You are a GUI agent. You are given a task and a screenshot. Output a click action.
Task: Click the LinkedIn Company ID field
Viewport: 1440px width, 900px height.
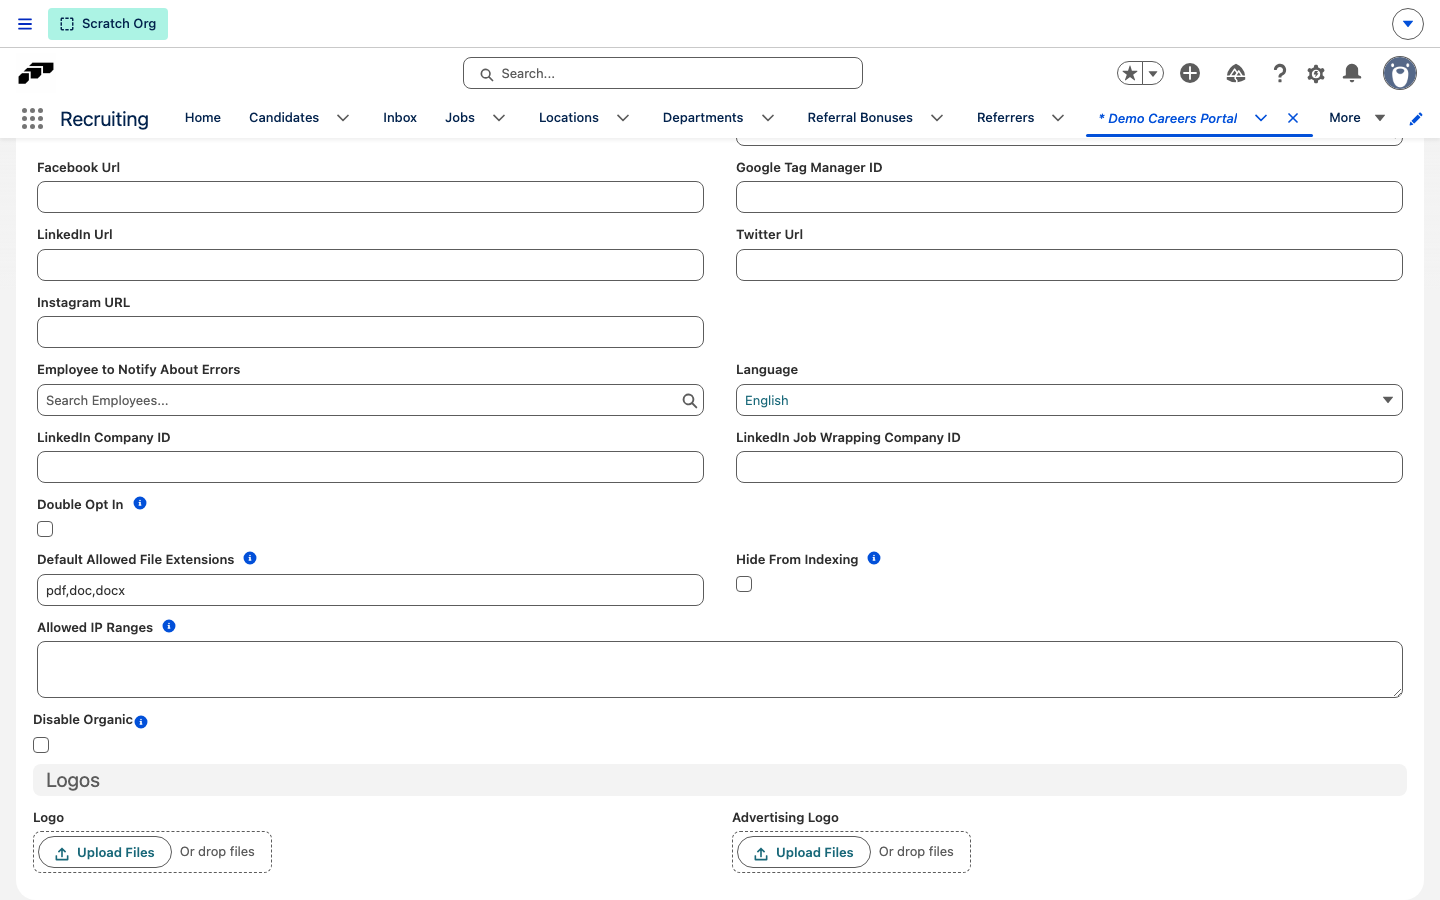[x=370, y=467]
